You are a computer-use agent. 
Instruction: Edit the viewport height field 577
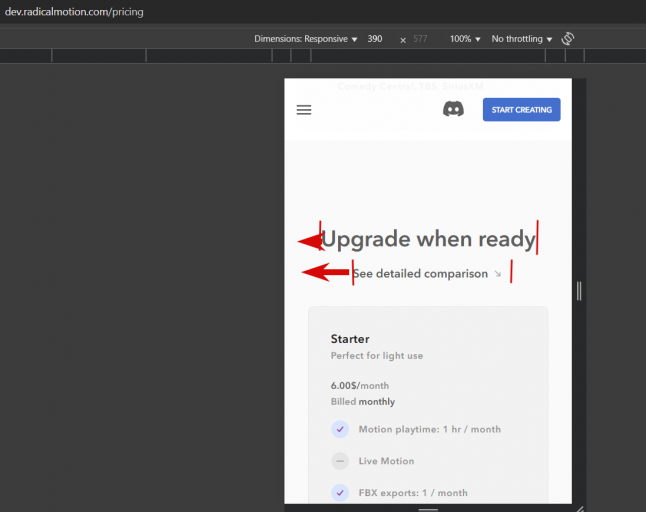coord(420,39)
